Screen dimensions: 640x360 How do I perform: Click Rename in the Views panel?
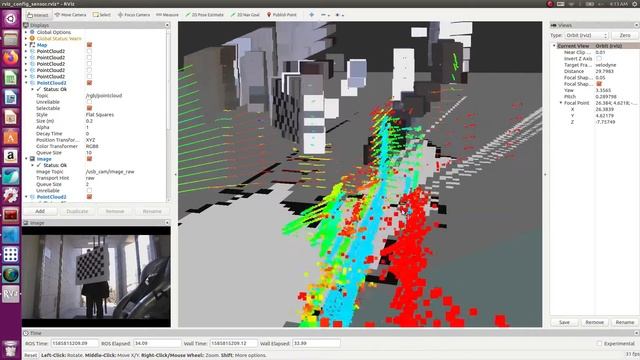624,322
